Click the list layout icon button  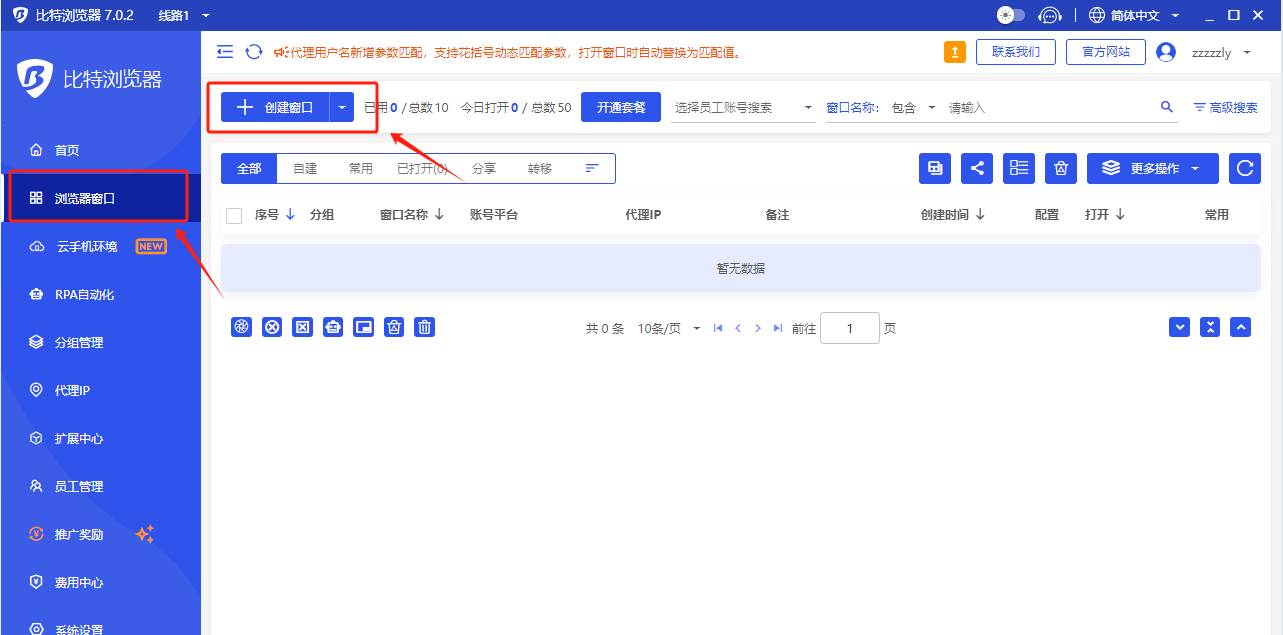[1019, 168]
